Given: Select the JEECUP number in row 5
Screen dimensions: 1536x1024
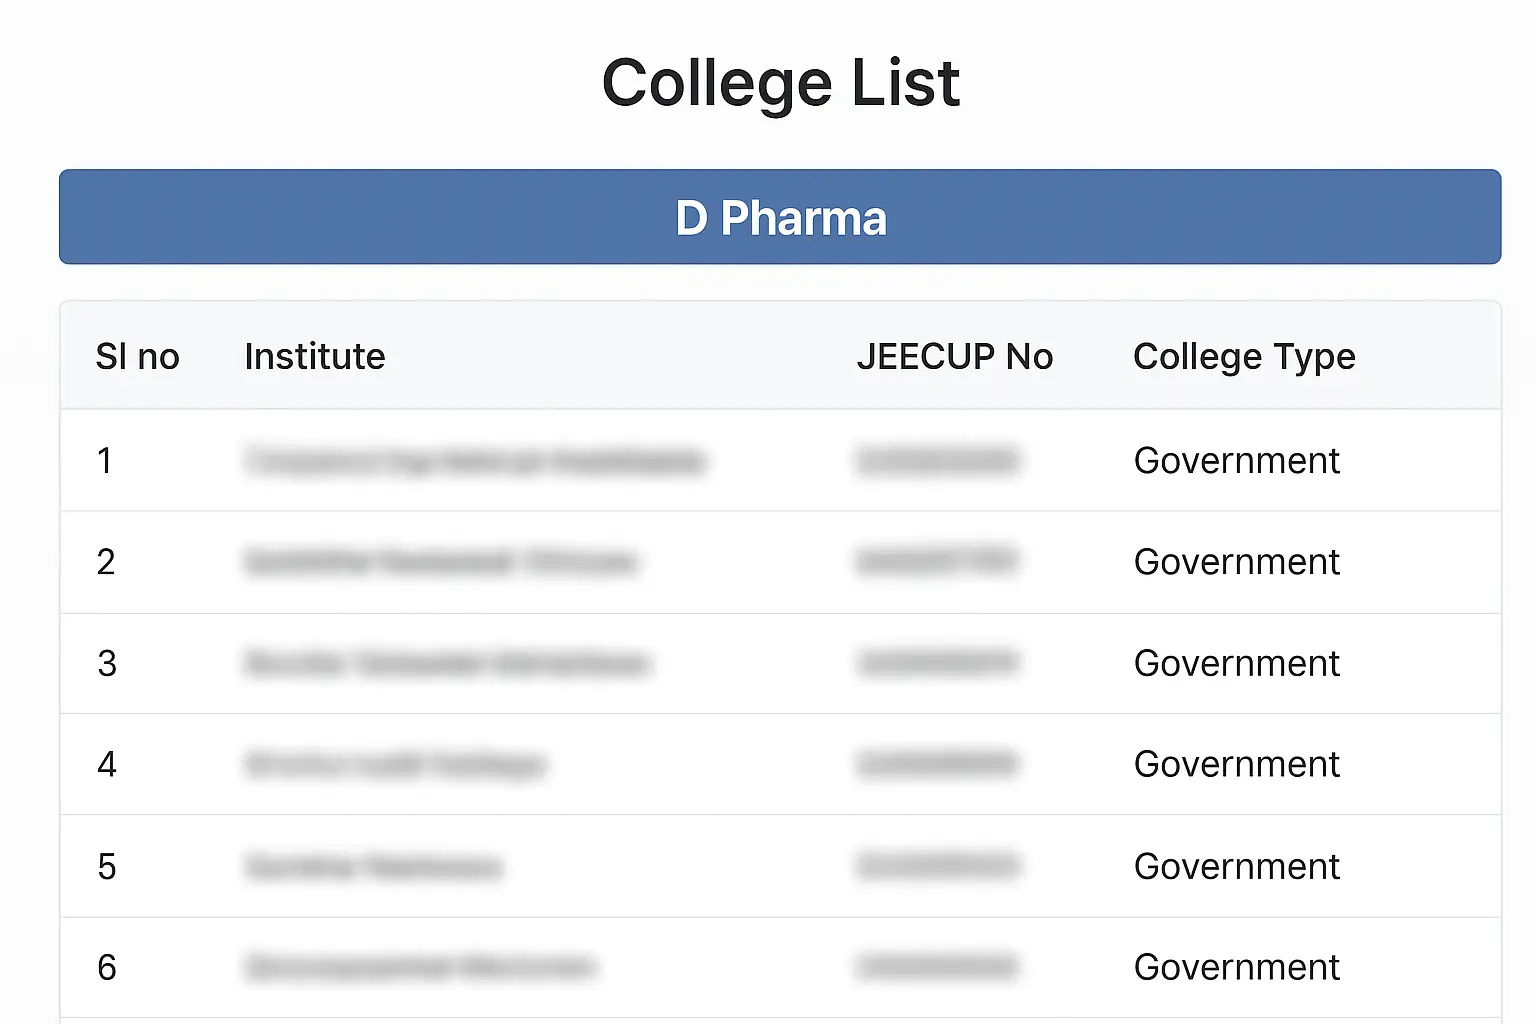Looking at the screenshot, I should pyautogui.click(x=937, y=865).
